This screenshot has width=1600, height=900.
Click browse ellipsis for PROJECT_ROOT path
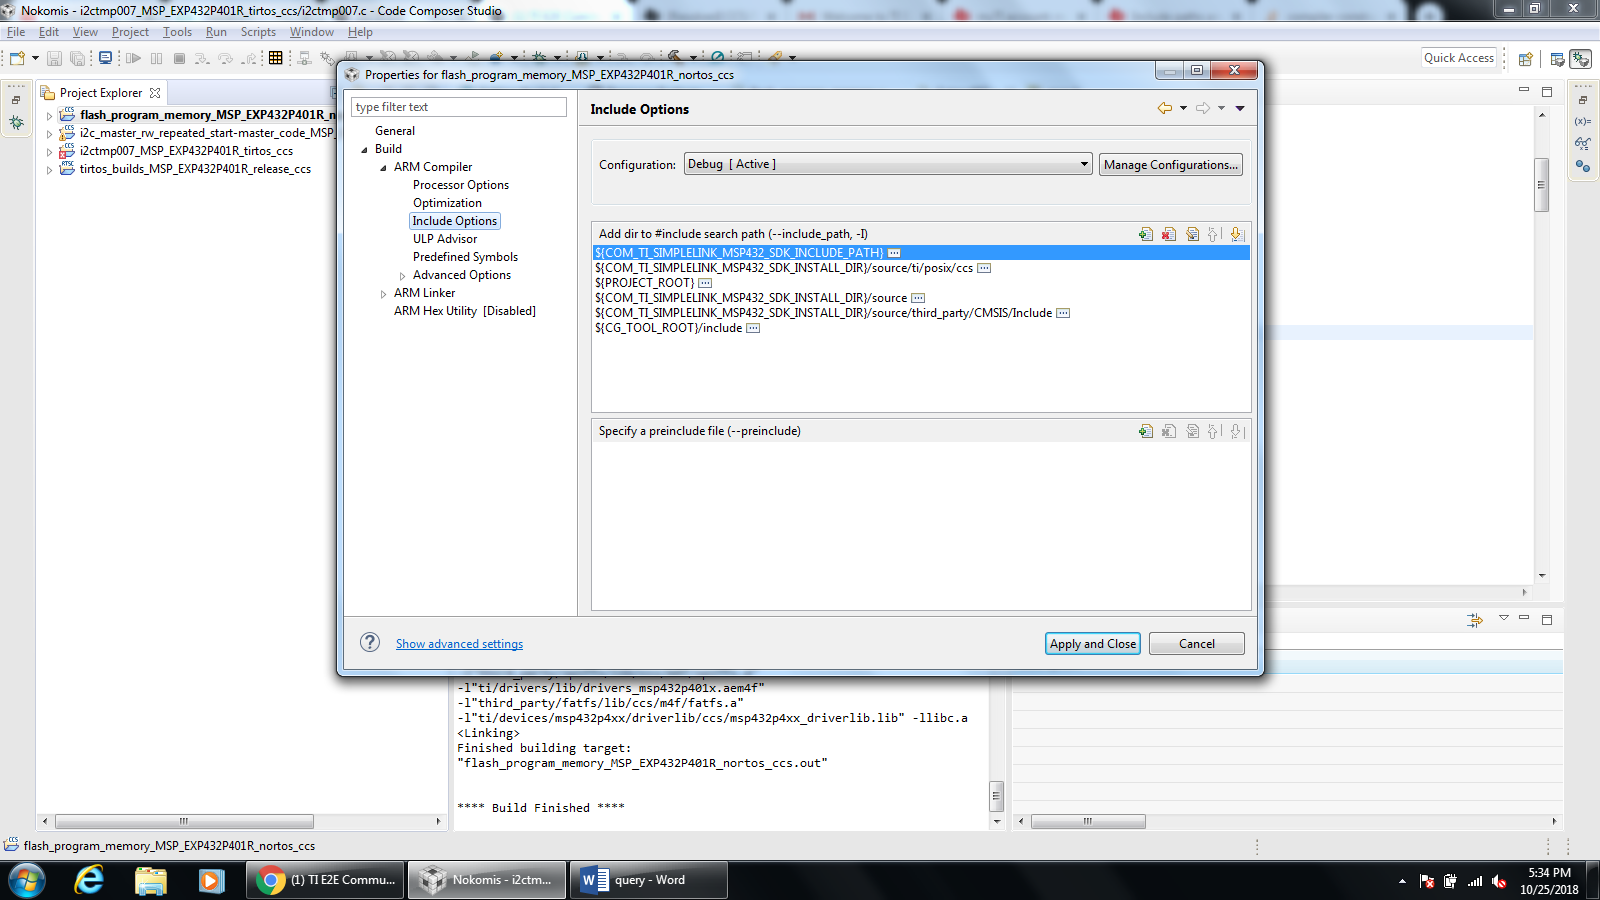pyautogui.click(x=705, y=283)
